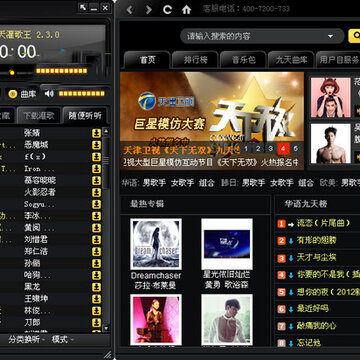Switch to the 首页 tab
Screen dimensions: 360x360
[x=147, y=60]
